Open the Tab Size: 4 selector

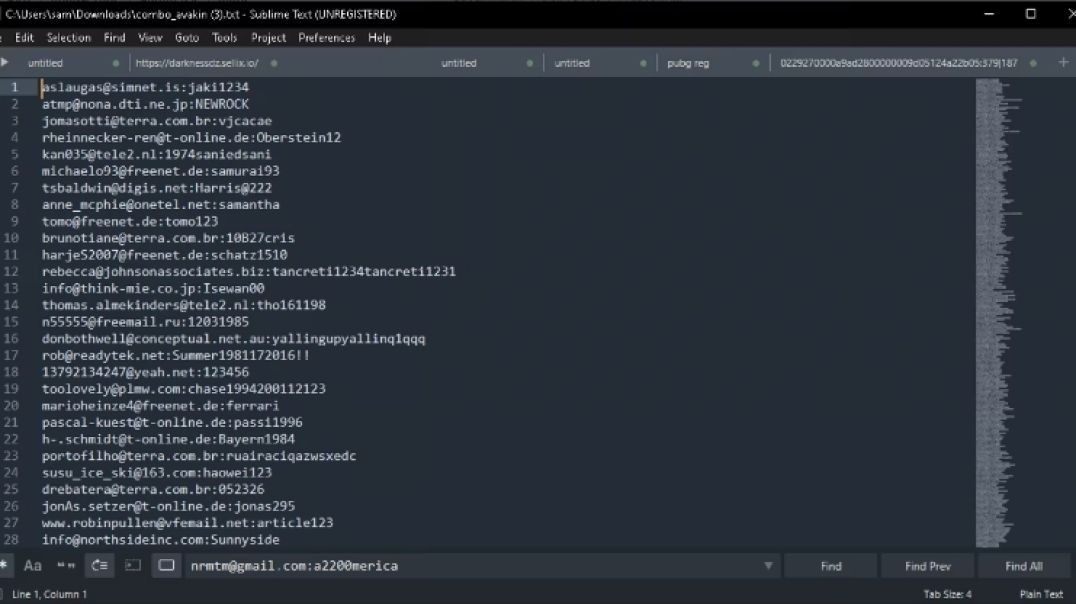point(947,594)
